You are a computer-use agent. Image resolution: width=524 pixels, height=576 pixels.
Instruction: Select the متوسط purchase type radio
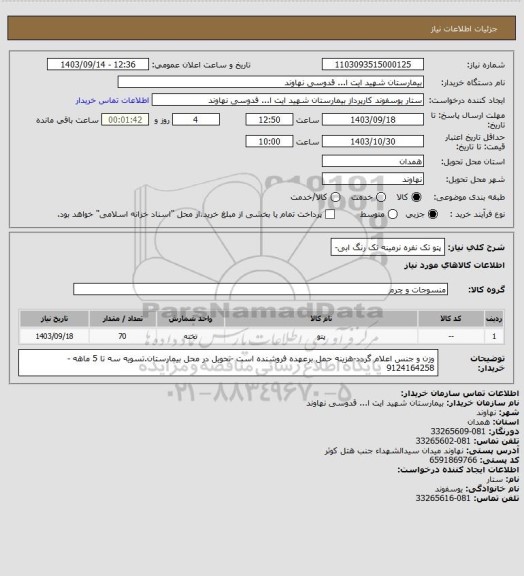pos(393,214)
